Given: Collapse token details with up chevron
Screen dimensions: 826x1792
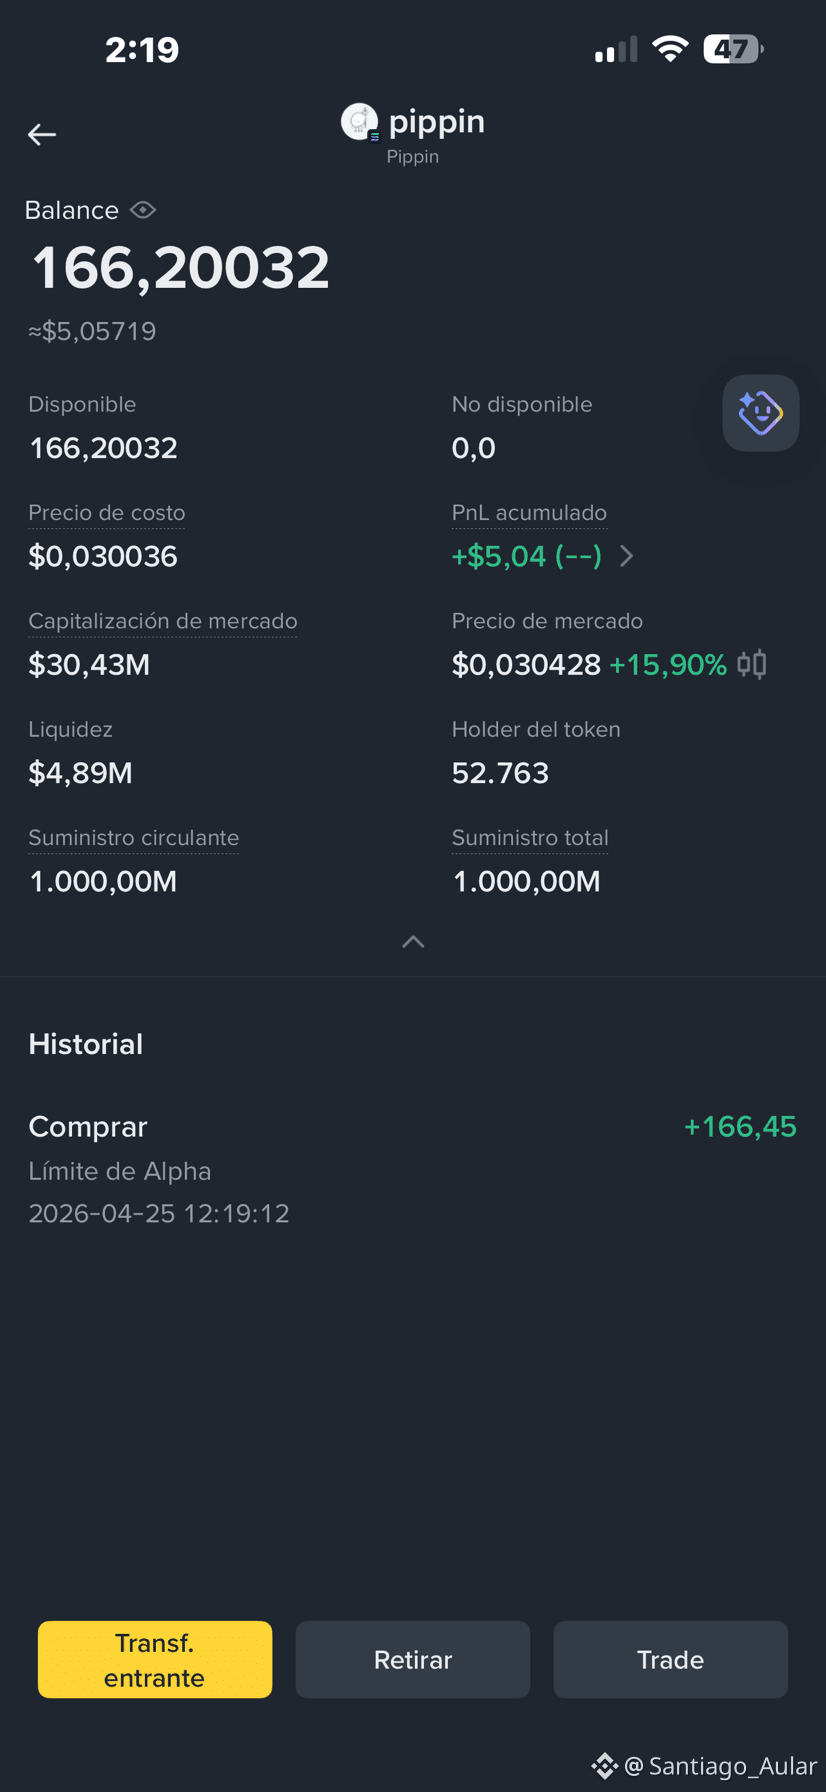Looking at the screenshot, I should [413, 942].
